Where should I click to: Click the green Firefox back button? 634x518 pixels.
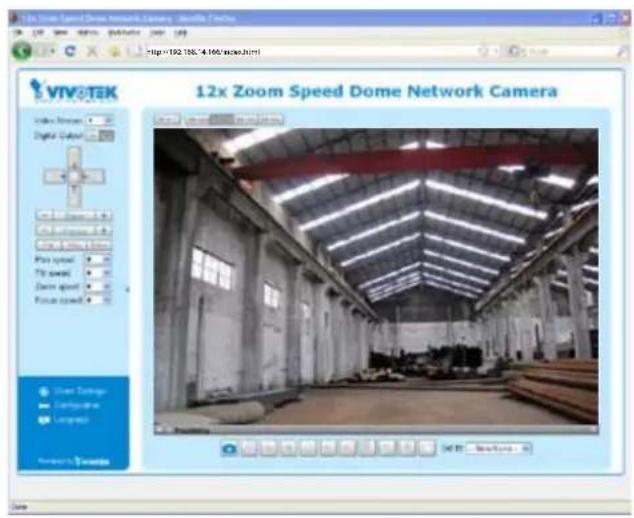tap(22, 51)
